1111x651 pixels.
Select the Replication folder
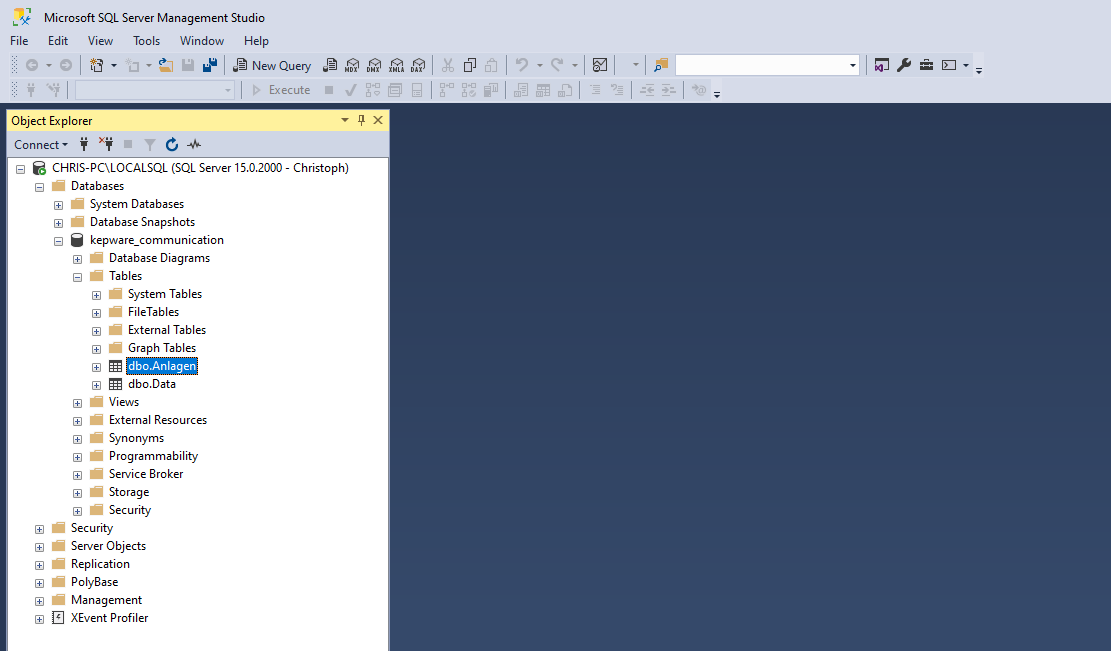(x=100, y=564)
